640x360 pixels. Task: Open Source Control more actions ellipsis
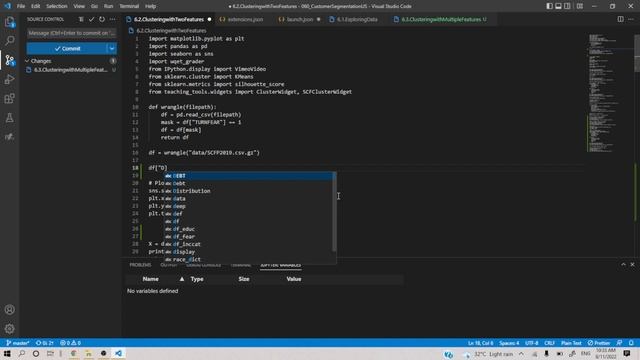[113, 19]
